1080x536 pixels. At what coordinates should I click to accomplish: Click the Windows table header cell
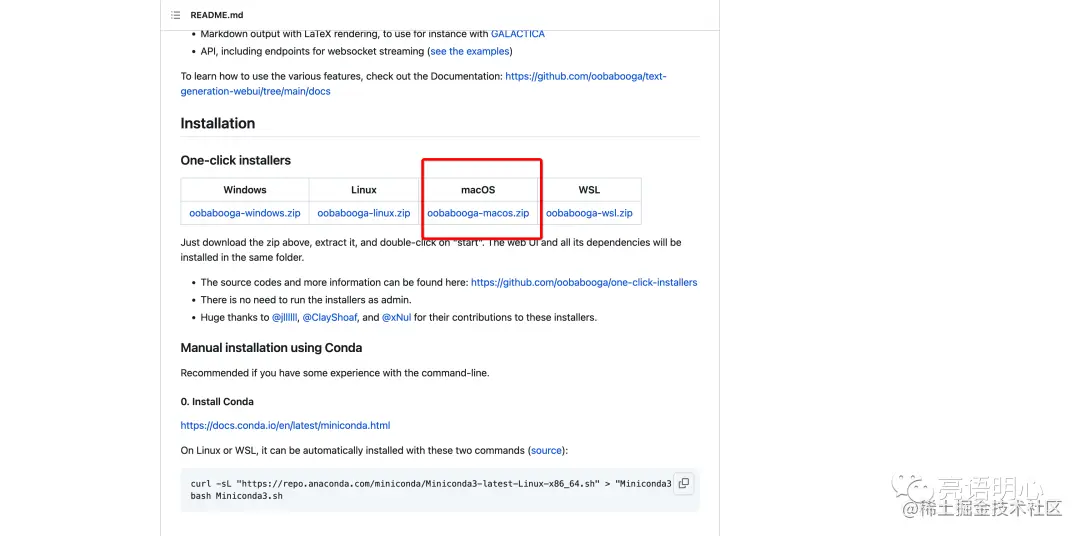point(245,189)
